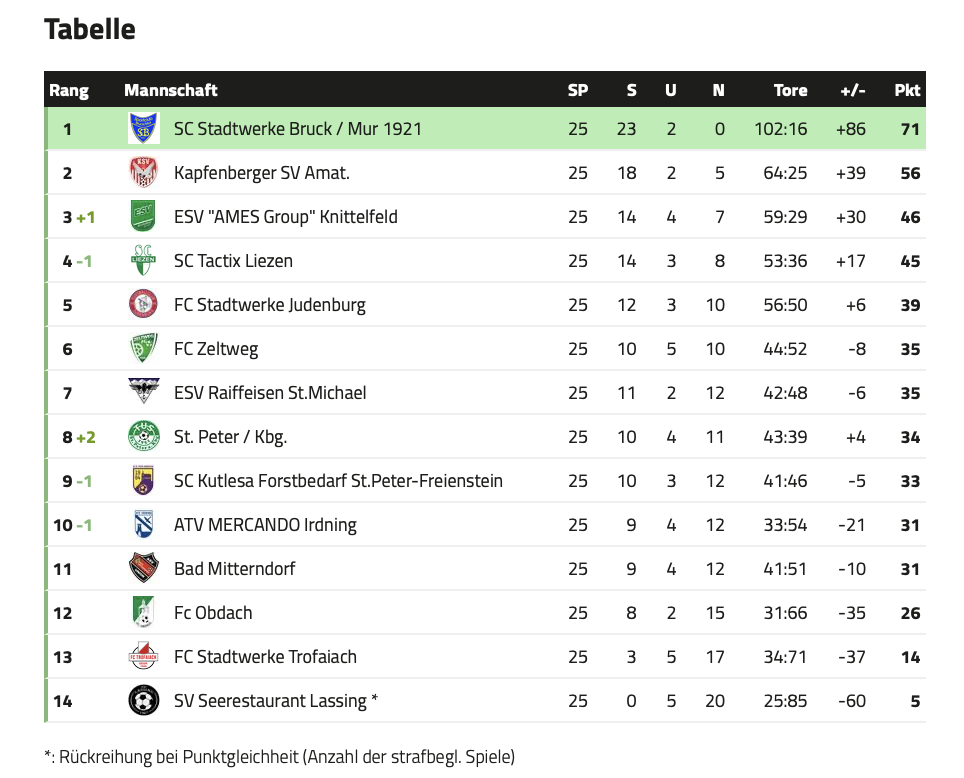Viewport: 964px width, 778px height.
Task: Click SV Lassing soccer ball logo
Action: click(144, 700)
